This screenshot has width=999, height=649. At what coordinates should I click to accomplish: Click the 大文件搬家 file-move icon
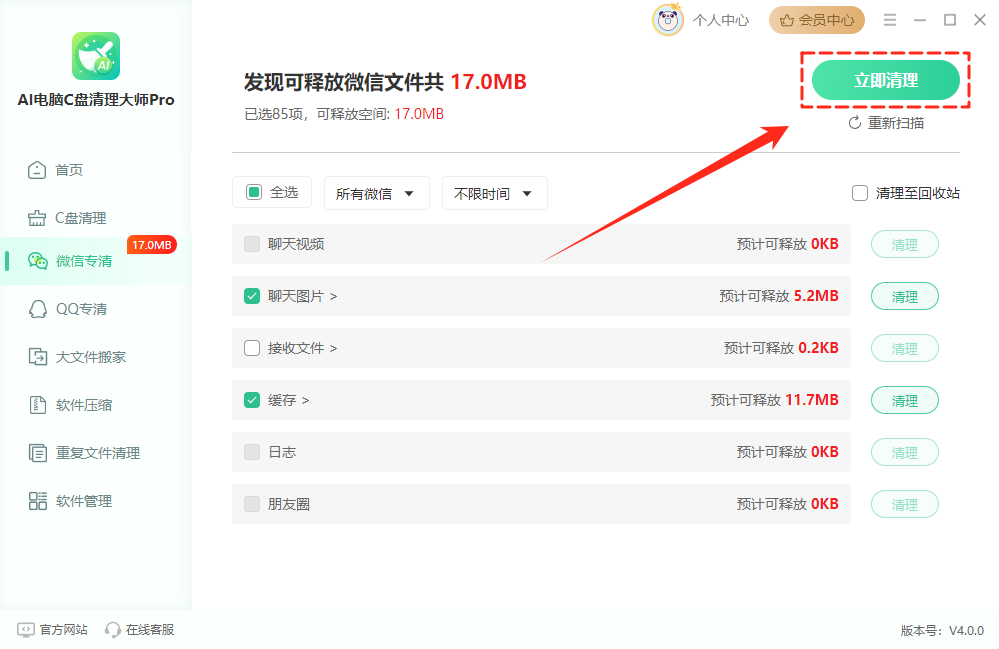pos(38,357)
